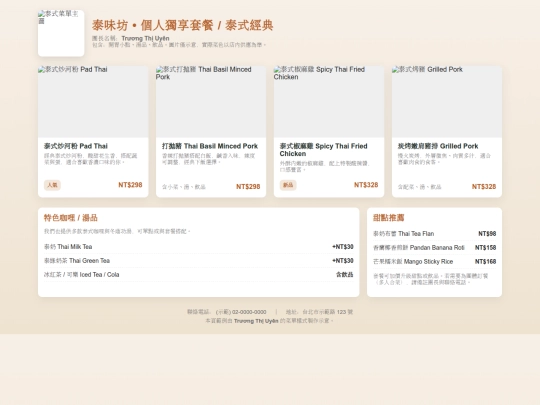Click the popular tag on Pad Thai card
The width and height of the screenshot is (540, 405).
click(52, 185)
